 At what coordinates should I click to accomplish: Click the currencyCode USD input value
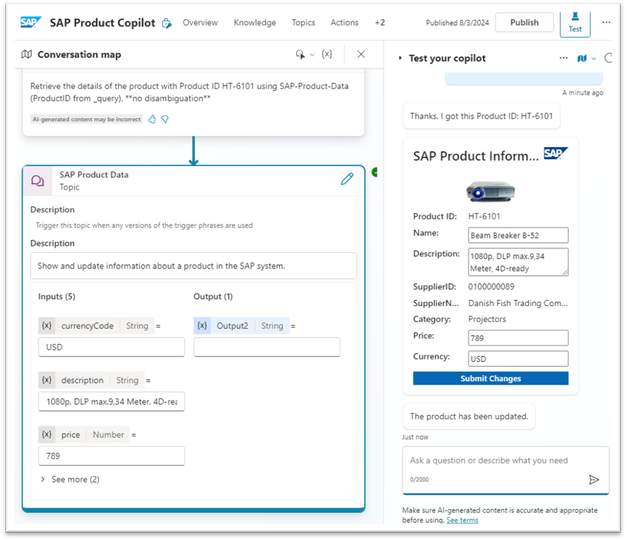[112, 347]
